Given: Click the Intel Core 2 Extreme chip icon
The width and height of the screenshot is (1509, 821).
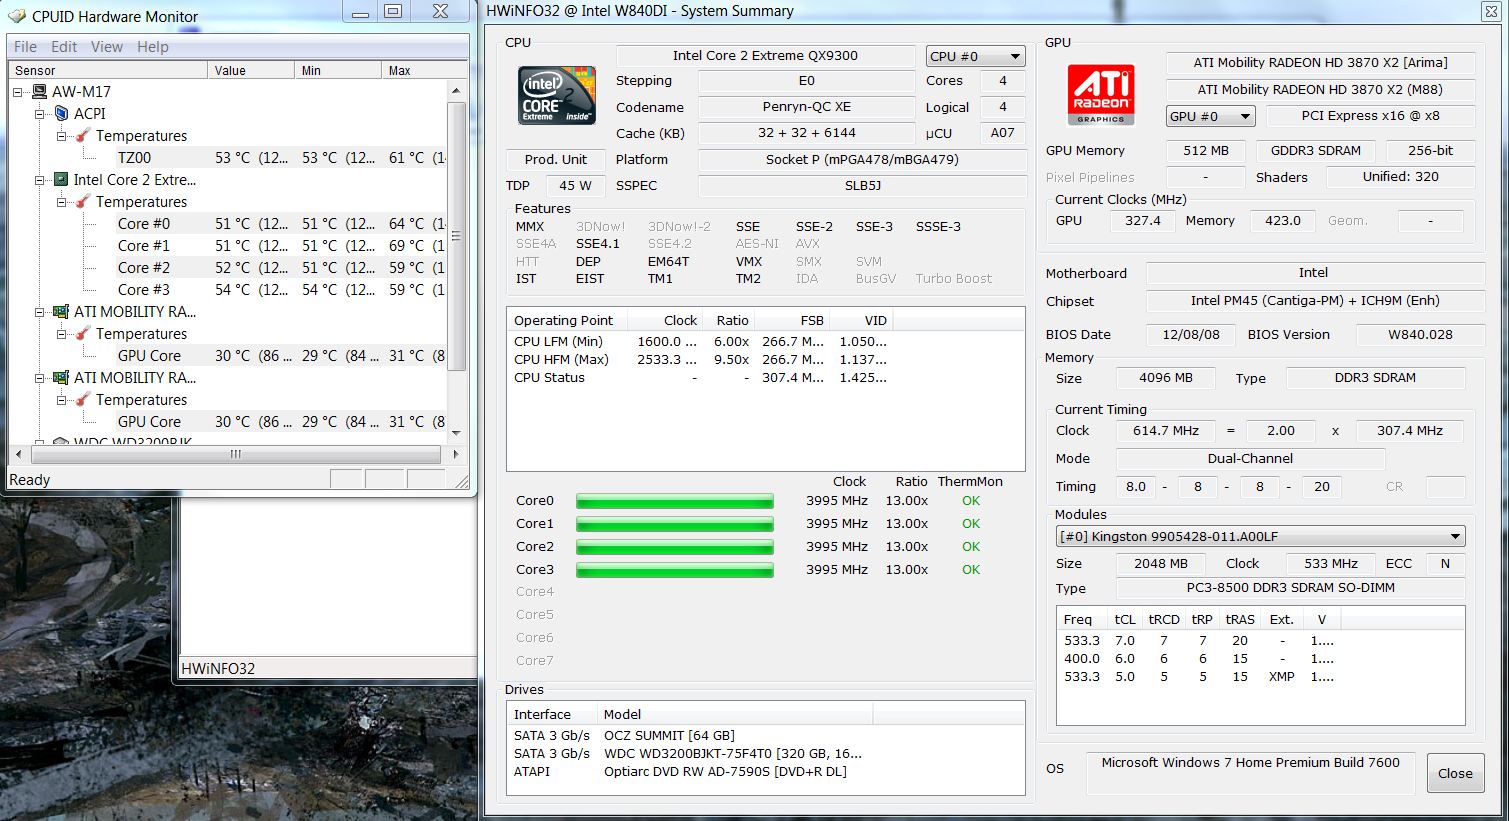Looking at the screenshot, I should tap(61, 180).
